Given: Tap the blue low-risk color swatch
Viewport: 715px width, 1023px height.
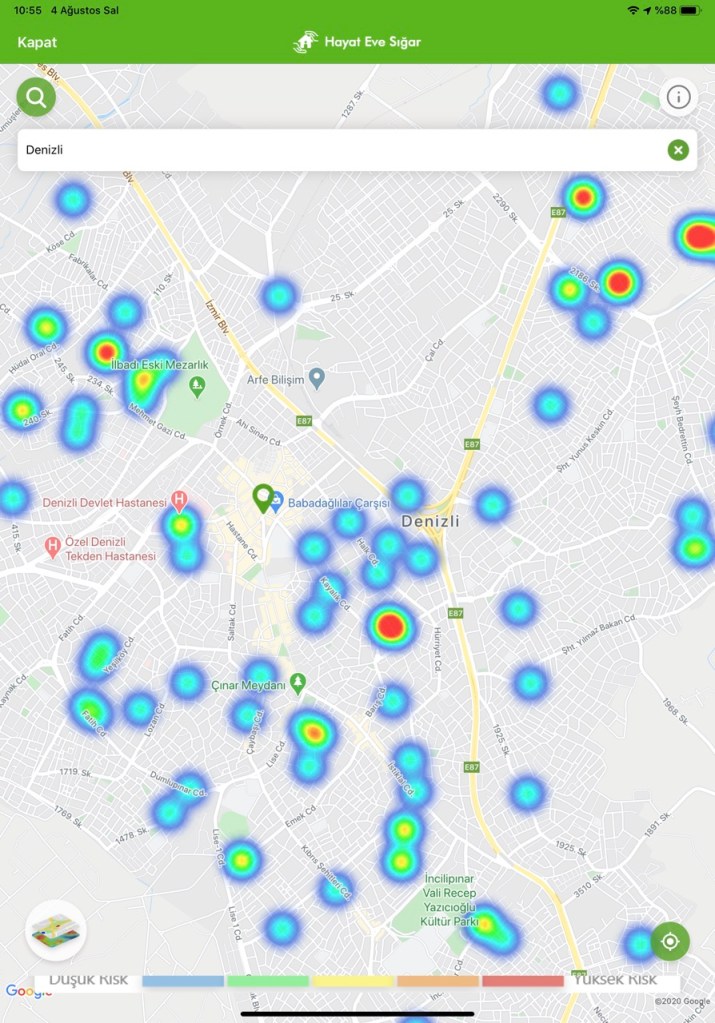Looking at the screenshot, I should (183, 981).
